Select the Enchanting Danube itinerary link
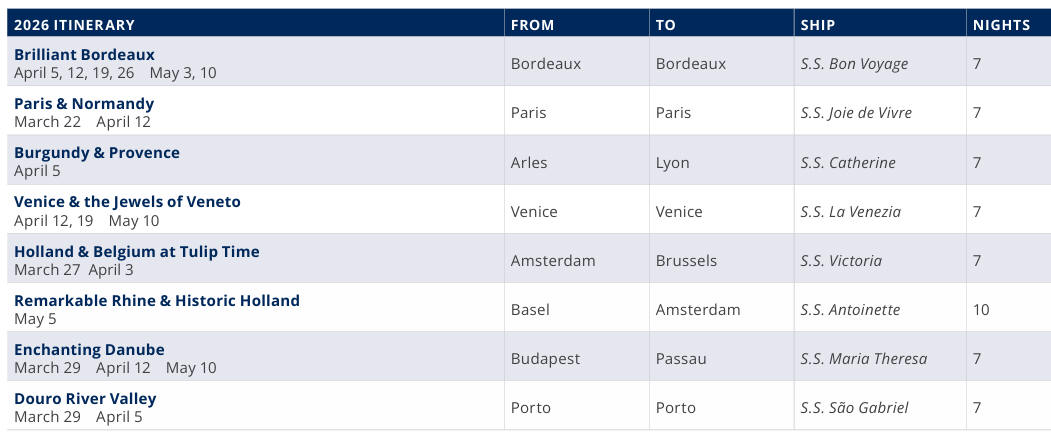 (x=89, y=350)
